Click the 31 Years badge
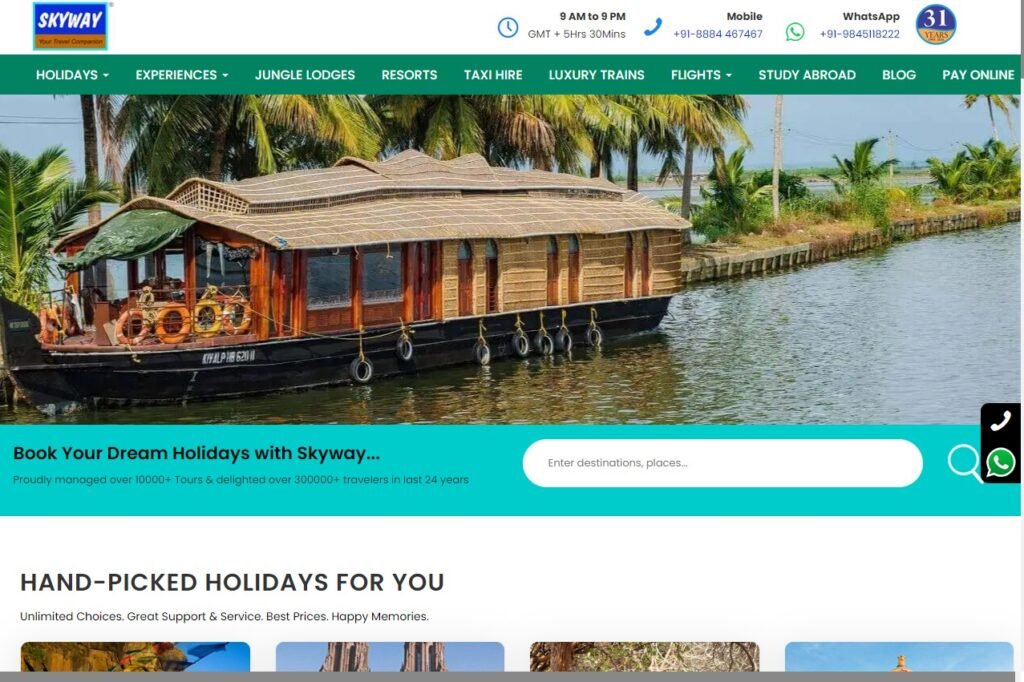1024x682 pixels. [936, 25]
